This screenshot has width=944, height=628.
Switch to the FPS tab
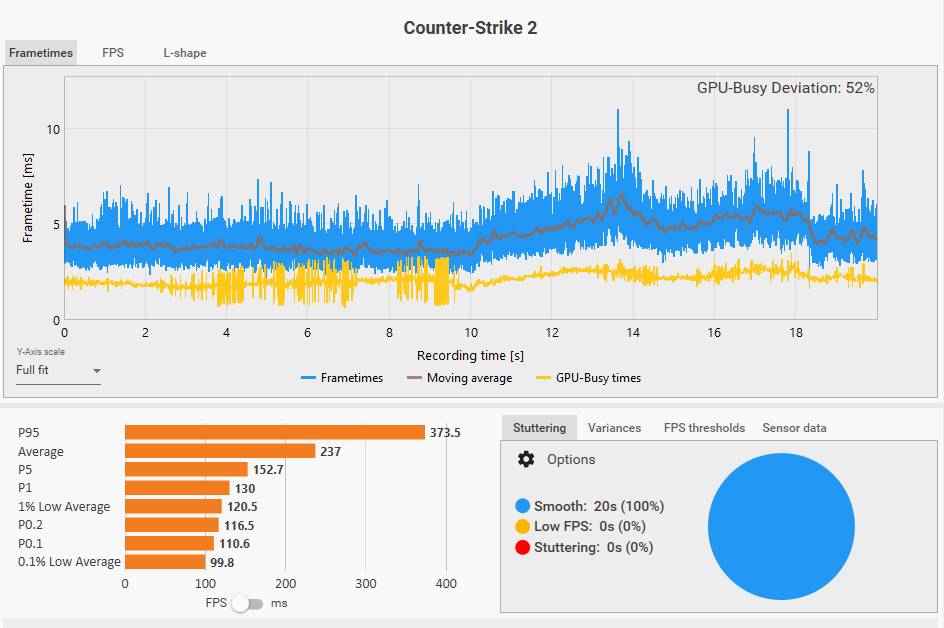coord(113,53)
